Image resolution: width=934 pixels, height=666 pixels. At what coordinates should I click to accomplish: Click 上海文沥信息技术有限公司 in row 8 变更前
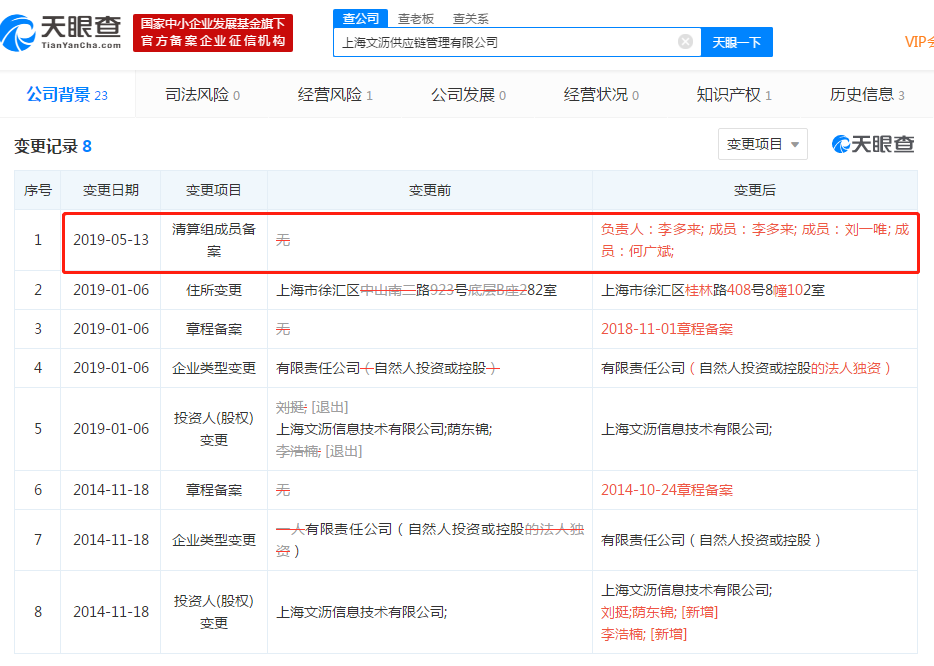point(362,612)
